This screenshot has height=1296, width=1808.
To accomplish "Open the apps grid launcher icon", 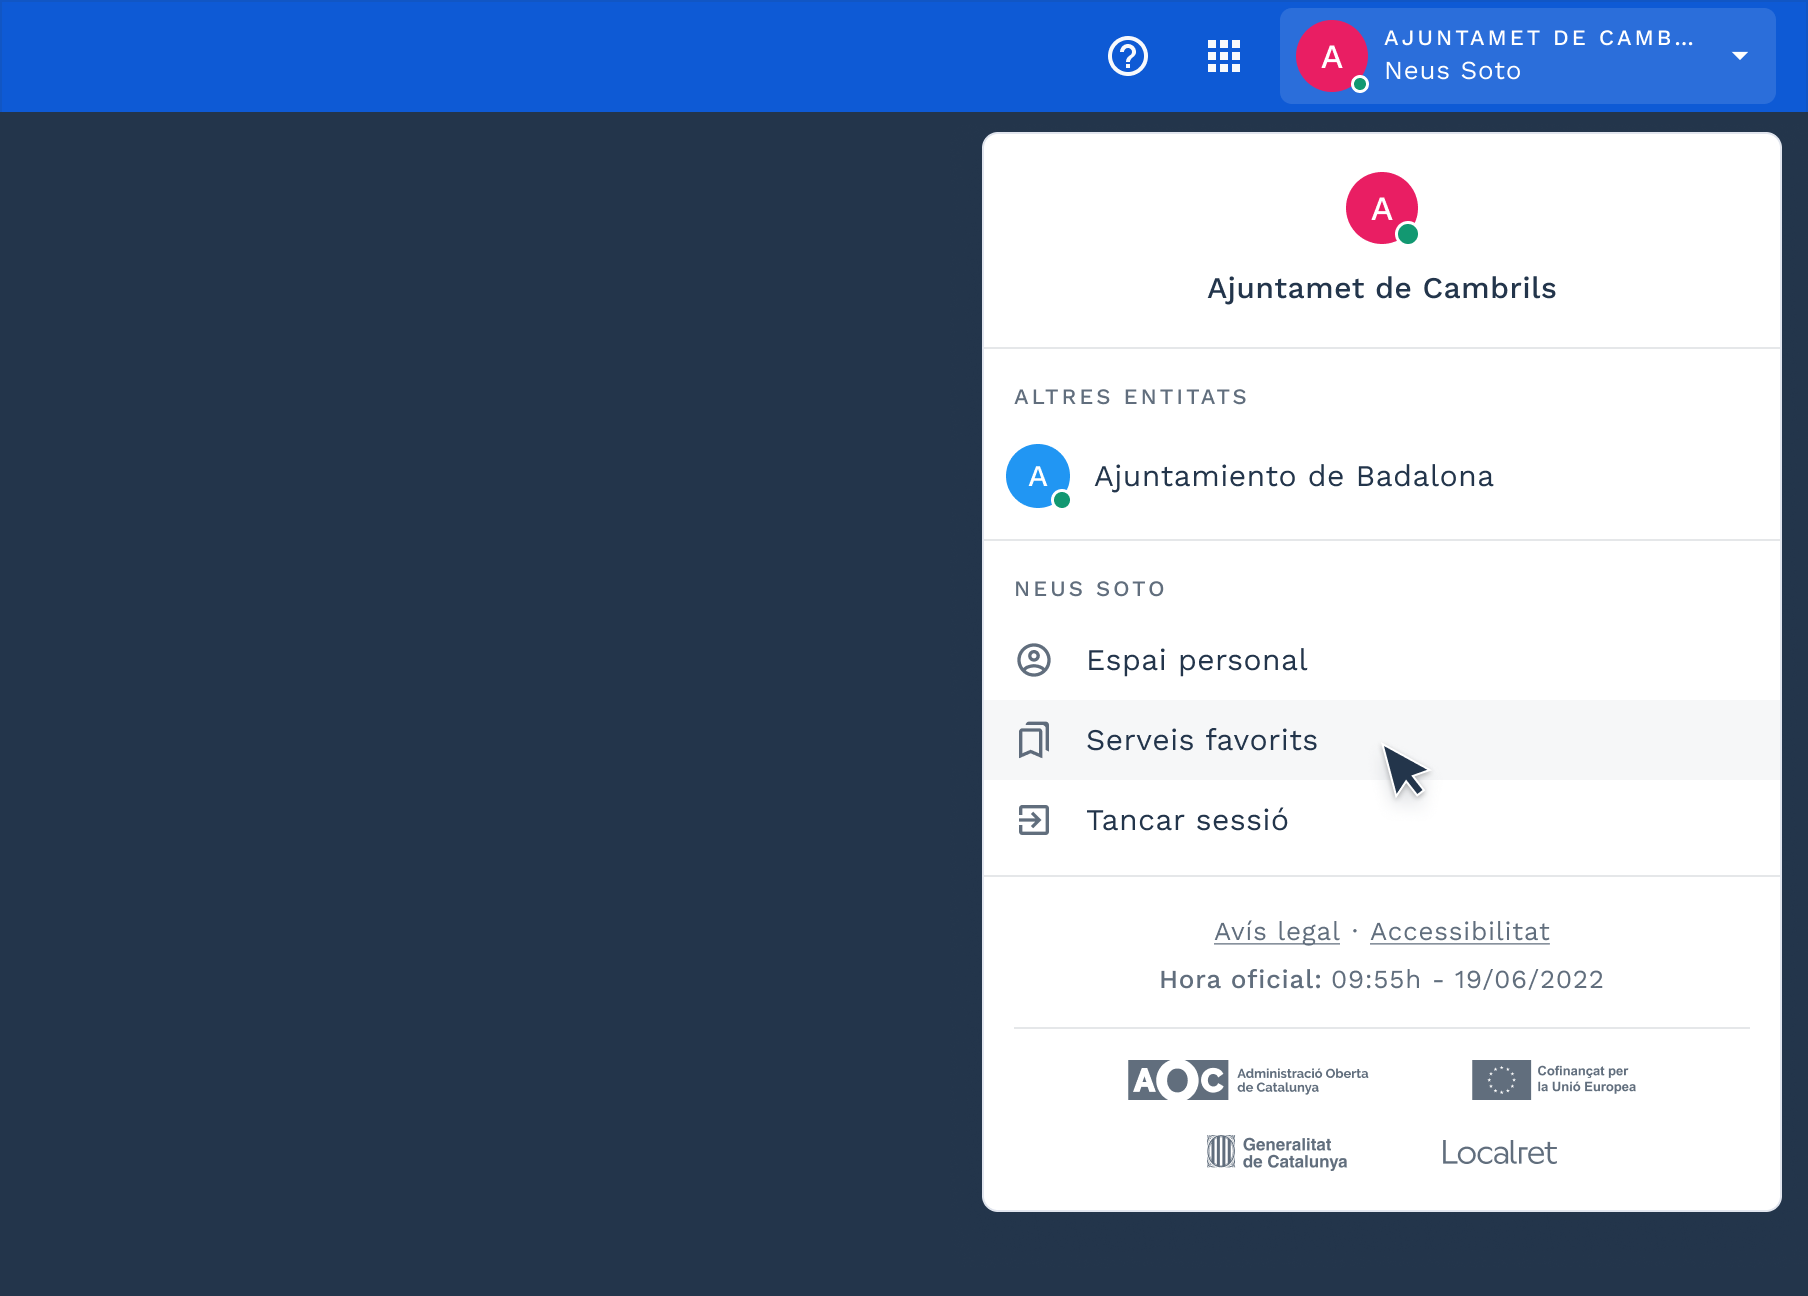I will (x=1223, y=56).
